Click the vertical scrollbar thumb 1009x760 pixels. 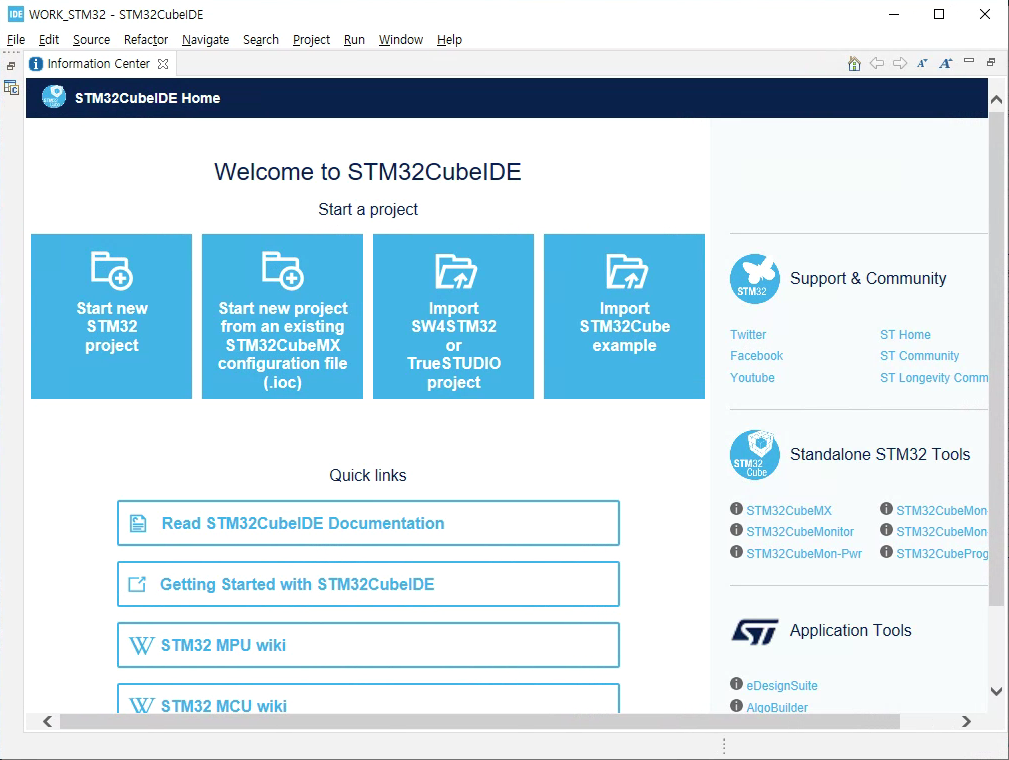tap(996, 358)
